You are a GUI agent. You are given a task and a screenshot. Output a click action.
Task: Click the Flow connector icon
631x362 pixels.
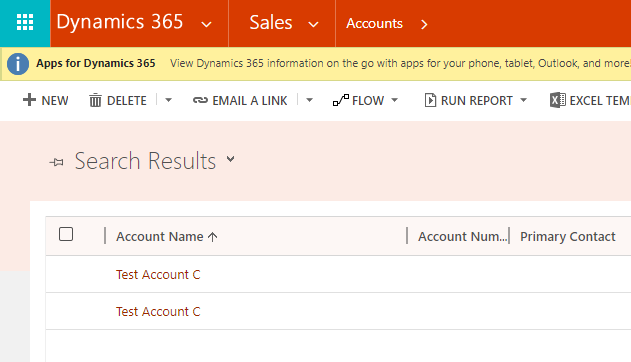coord(341,100)
